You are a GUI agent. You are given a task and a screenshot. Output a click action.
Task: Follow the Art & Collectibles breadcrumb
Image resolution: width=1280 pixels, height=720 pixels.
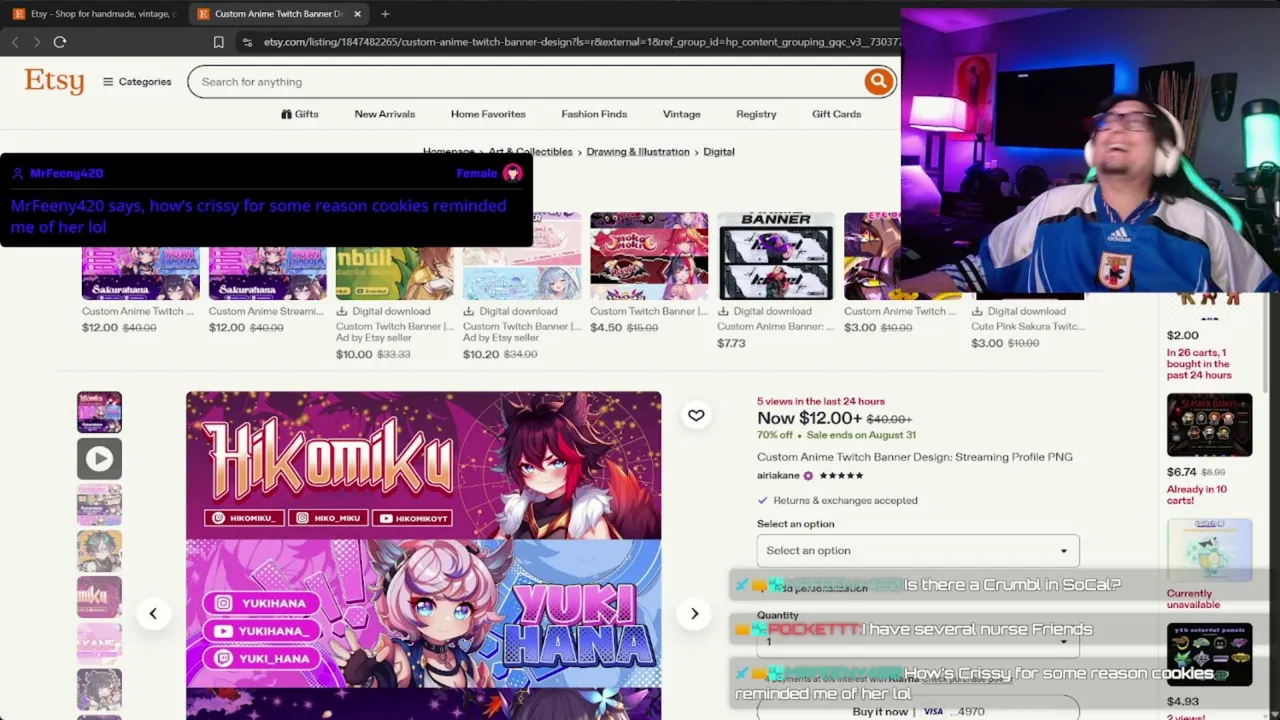click(530, 152)
